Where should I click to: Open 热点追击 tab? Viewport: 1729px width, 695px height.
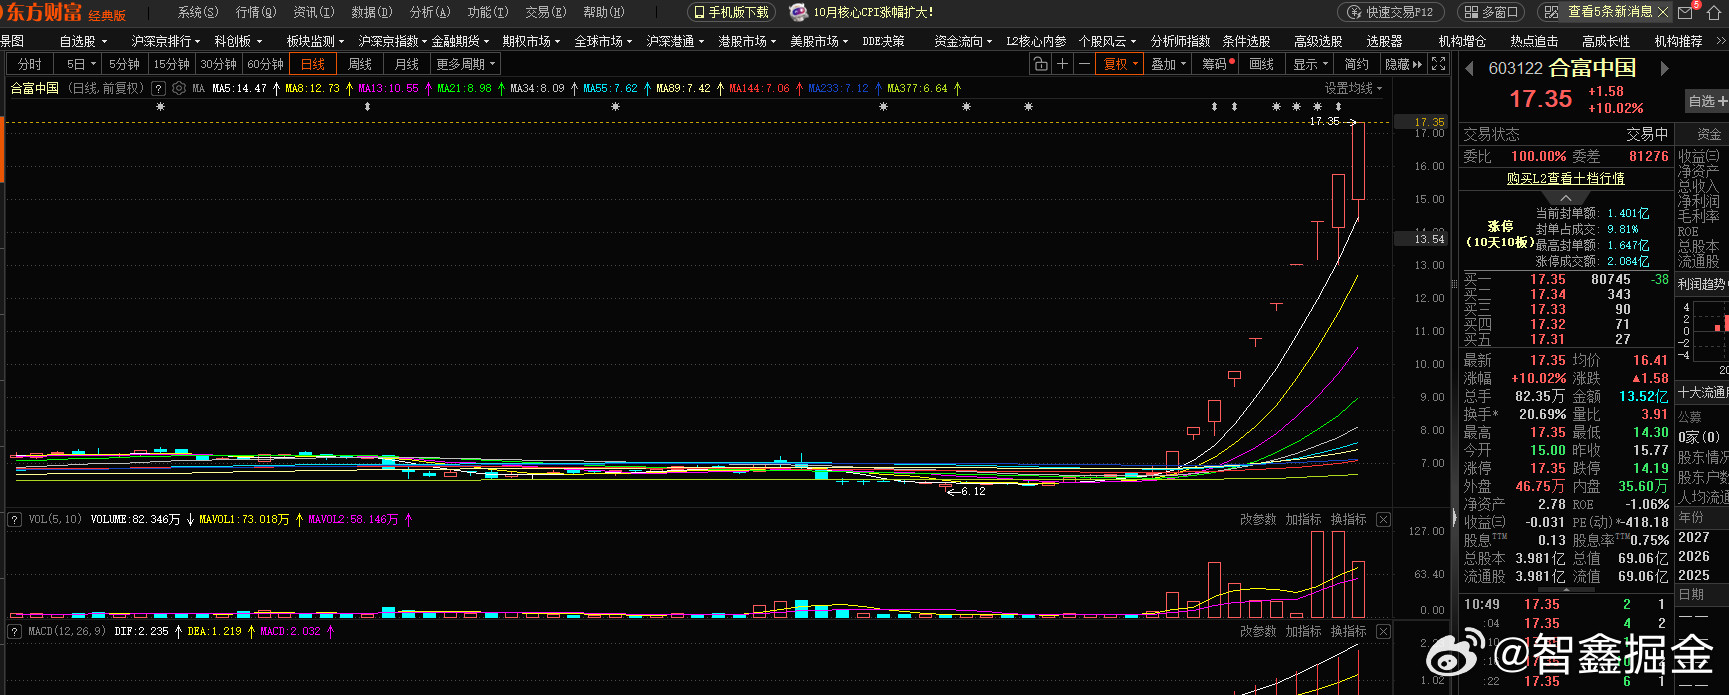[1534, 41]
